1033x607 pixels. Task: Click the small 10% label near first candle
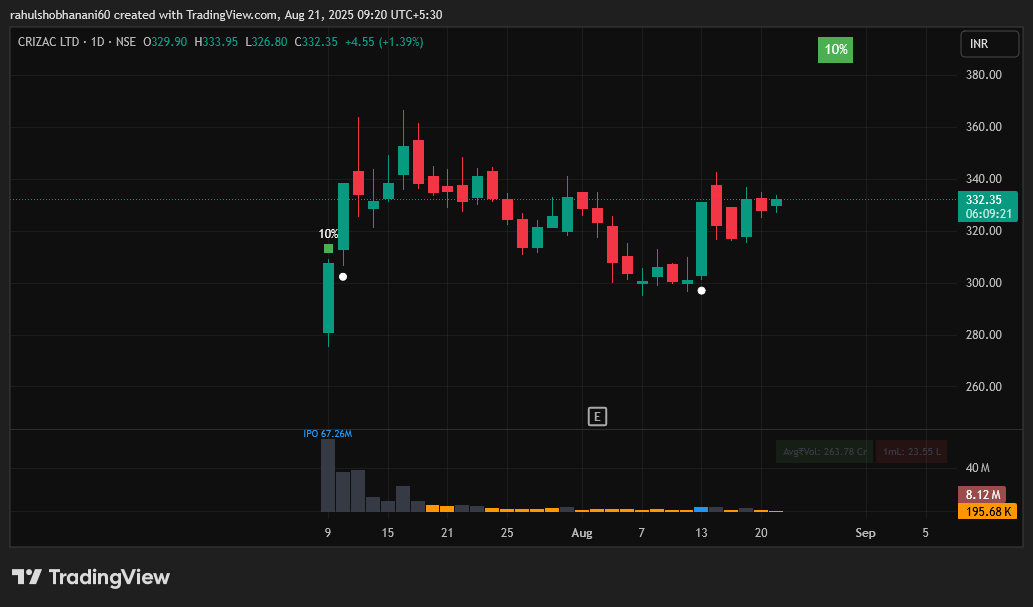(x=328, y=234)
